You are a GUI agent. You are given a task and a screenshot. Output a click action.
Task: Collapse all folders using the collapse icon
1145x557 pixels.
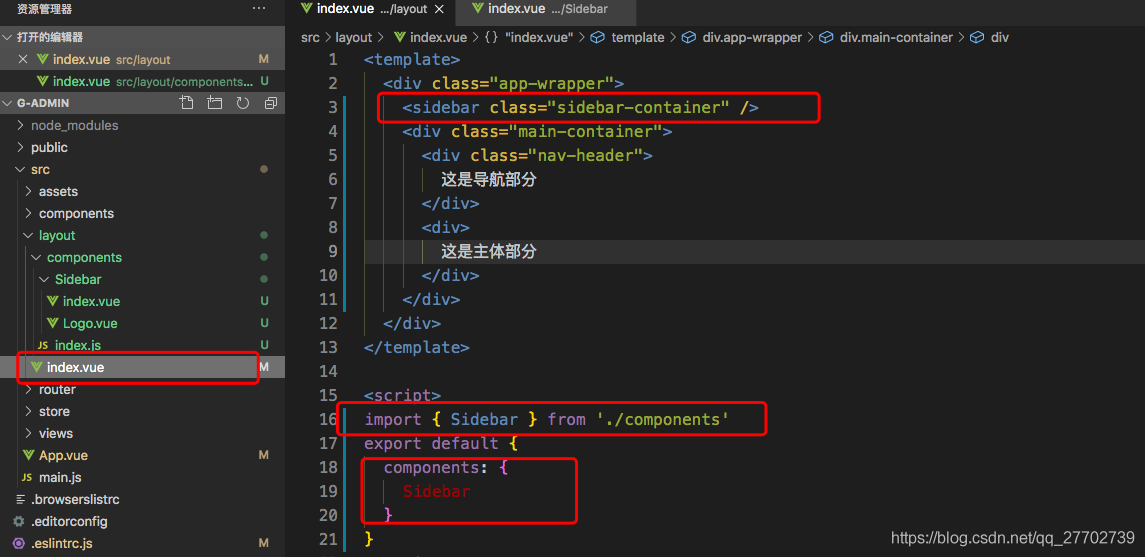point(271,103)
